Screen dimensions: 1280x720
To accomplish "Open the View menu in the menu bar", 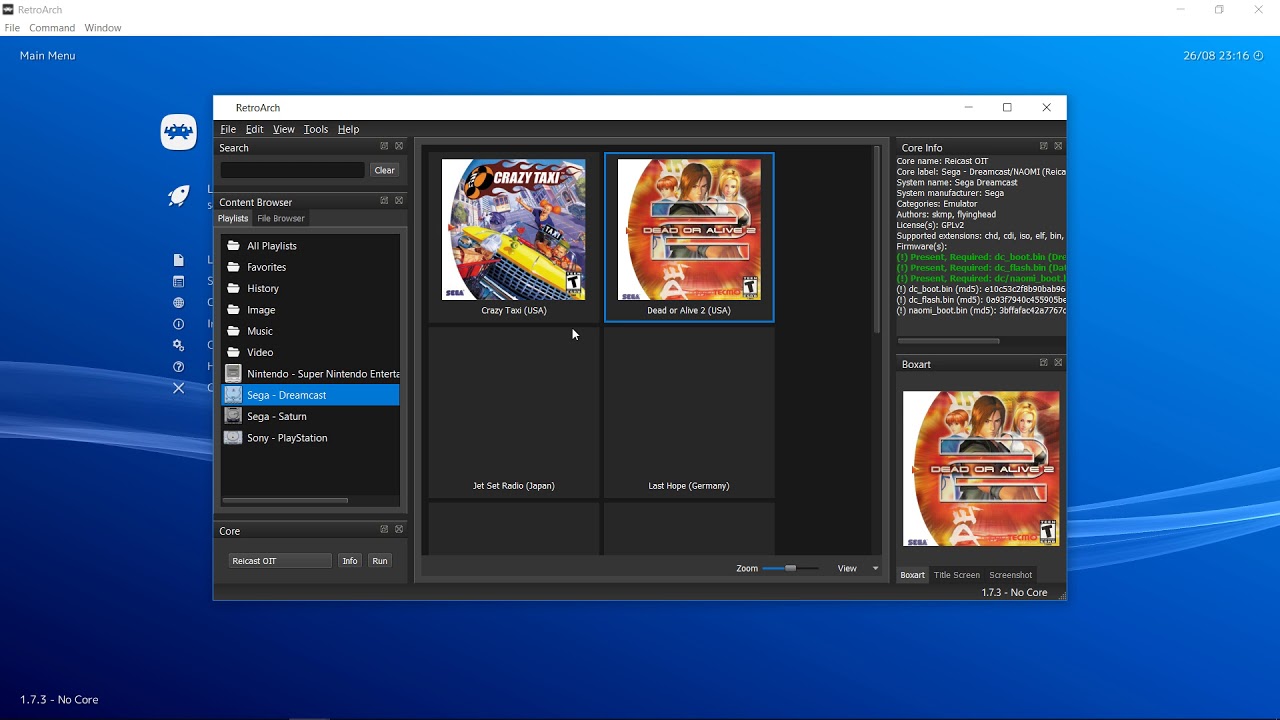I will (284, 129).
